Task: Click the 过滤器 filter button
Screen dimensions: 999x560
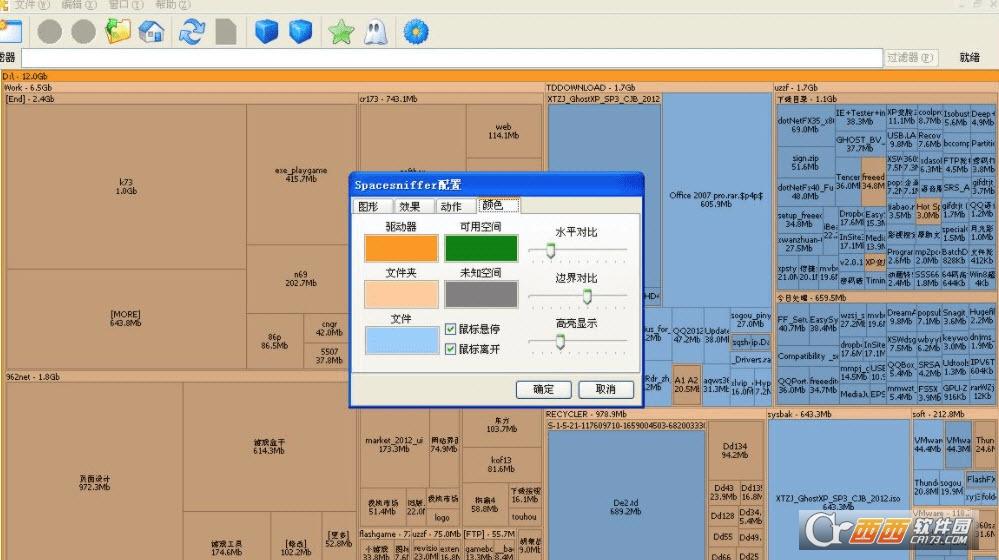Action: pos(910,57)
